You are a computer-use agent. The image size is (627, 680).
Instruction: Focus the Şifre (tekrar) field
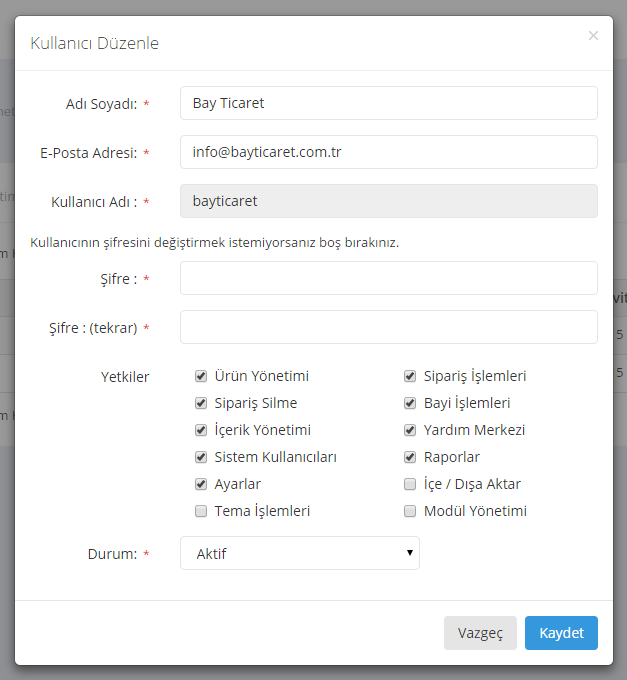coord(388,327)
